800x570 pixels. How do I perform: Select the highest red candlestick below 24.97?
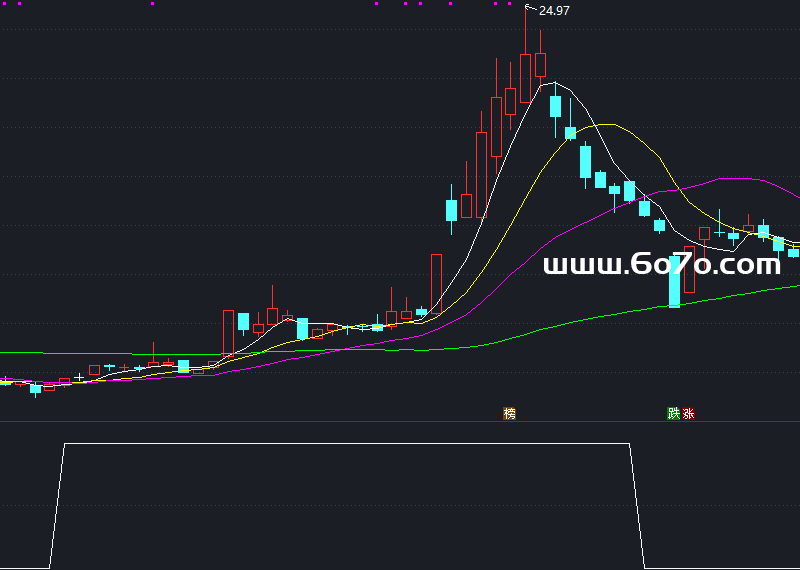(x=526, y=77)
